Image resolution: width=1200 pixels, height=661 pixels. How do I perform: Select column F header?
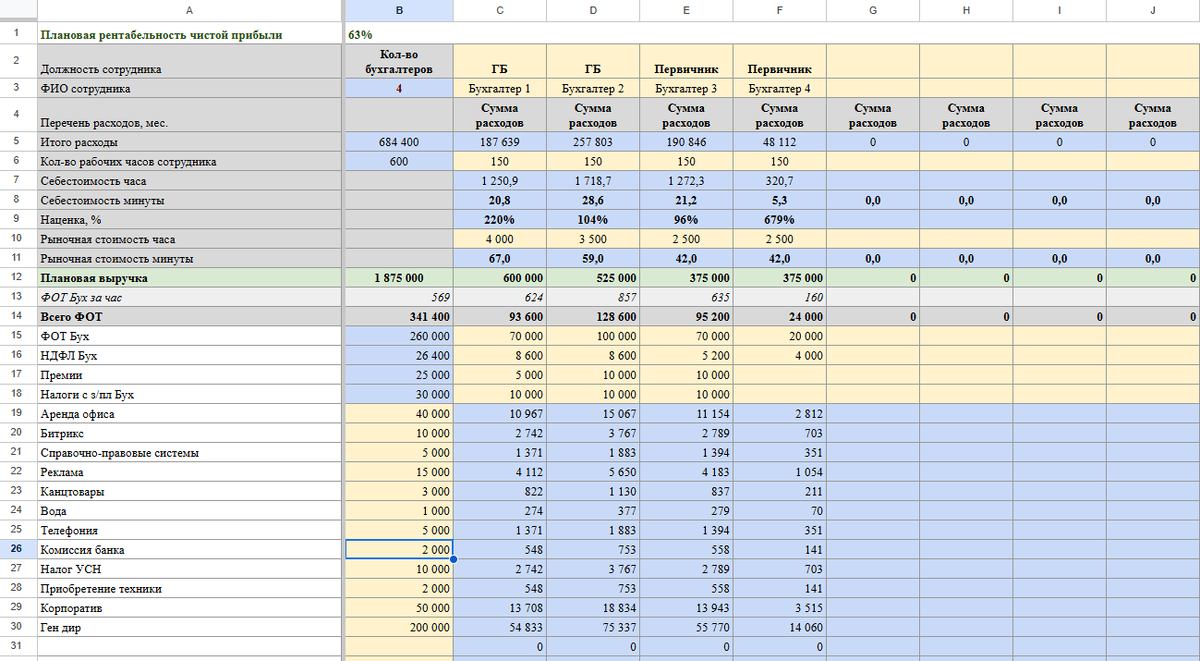(779, 10)
